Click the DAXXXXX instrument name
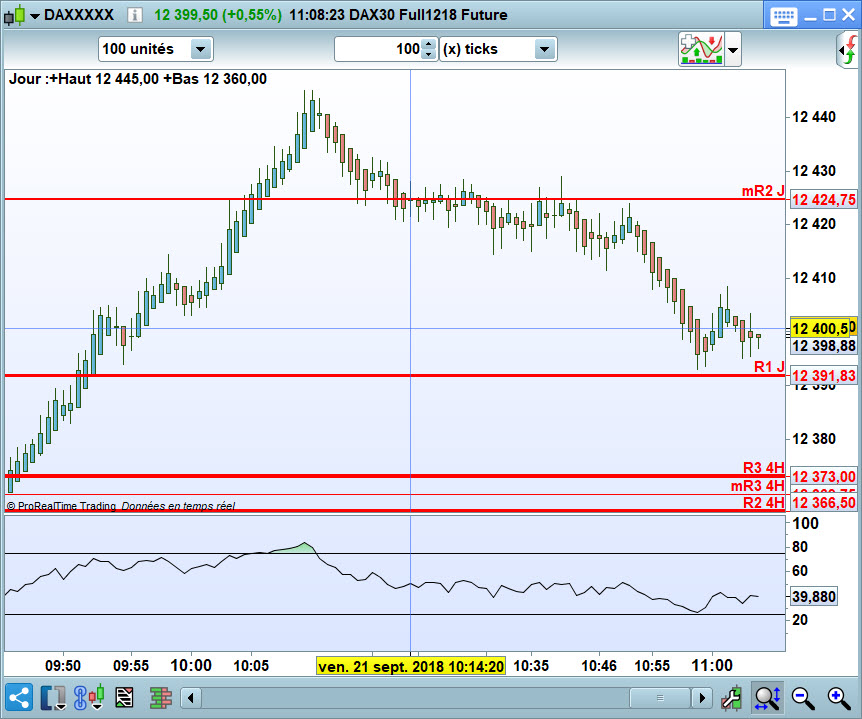 coord(79,15)
